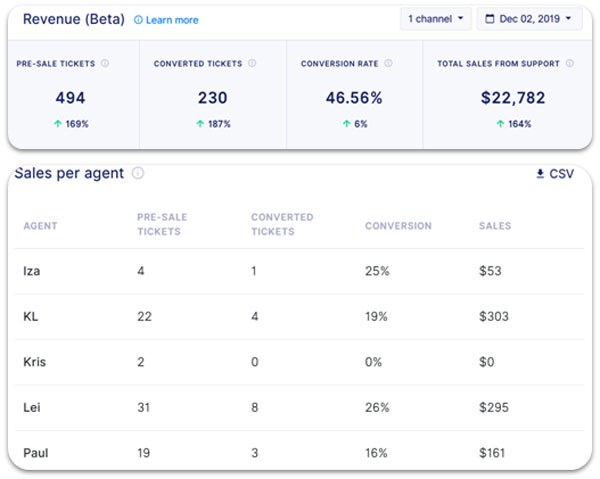Click the Conversion column header
The height and width of the screenshot is (479, 600).
point(398,226)
